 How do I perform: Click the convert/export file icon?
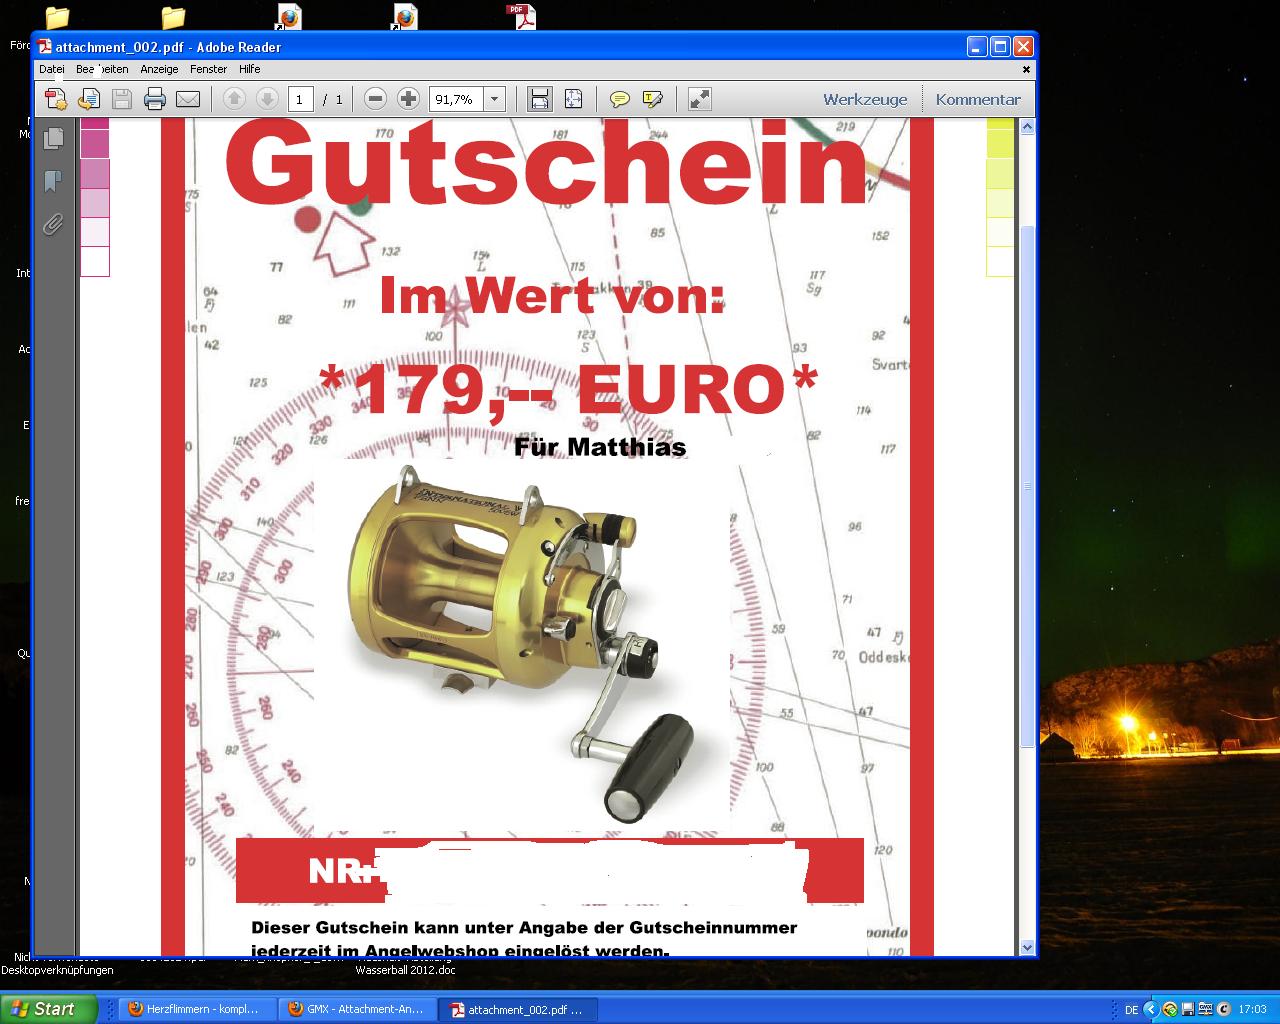click(x=89, y=99)
